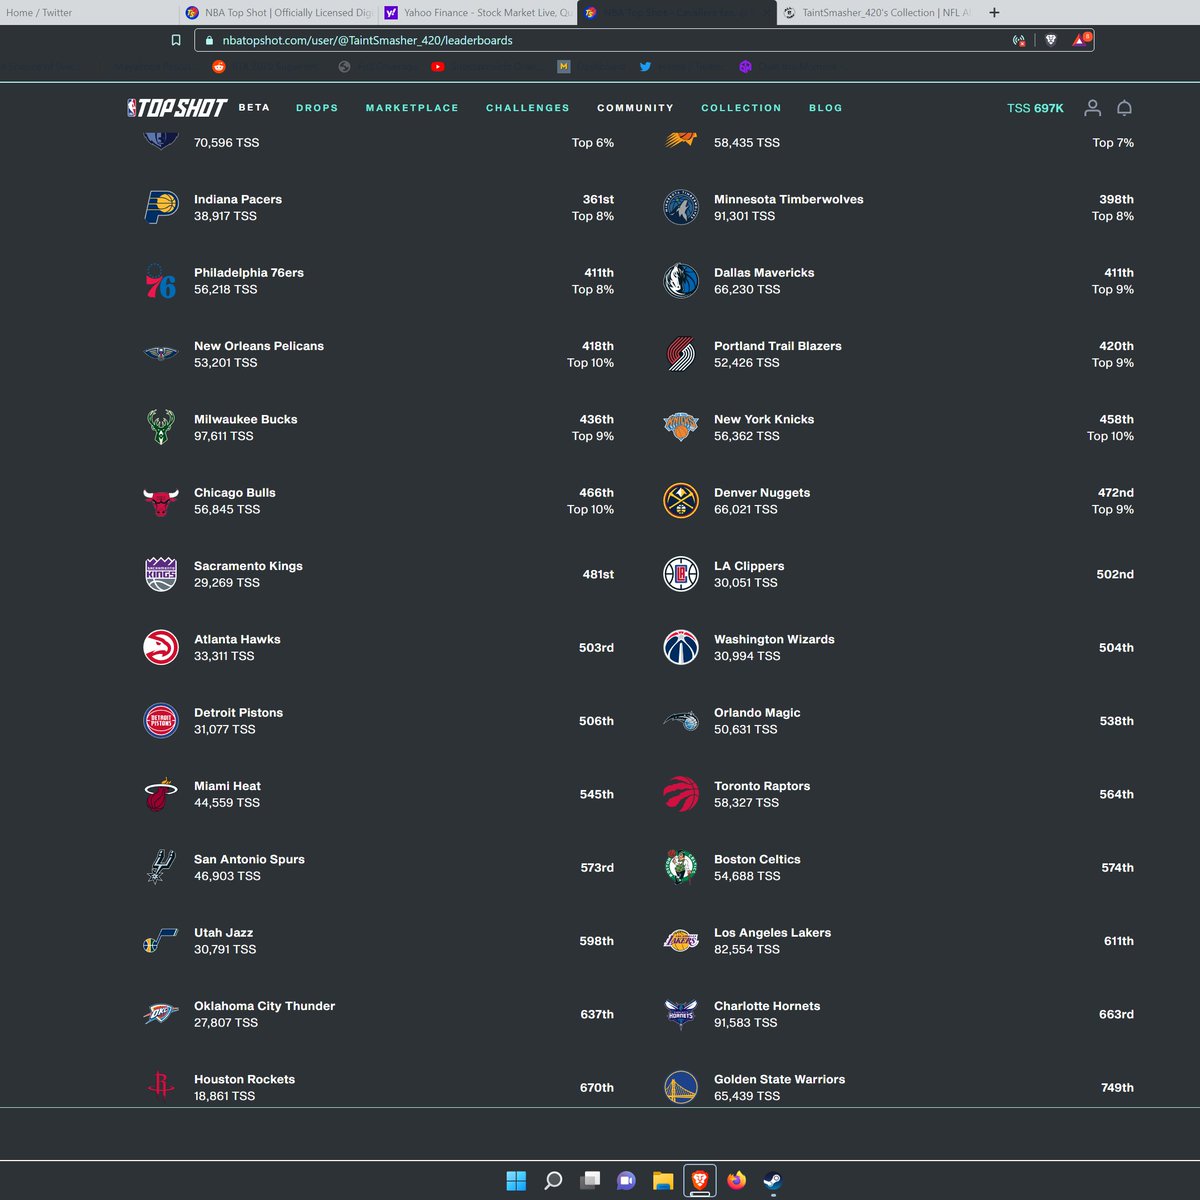
Task: Click the Orlando Magic logo
Action: [681, 720]
